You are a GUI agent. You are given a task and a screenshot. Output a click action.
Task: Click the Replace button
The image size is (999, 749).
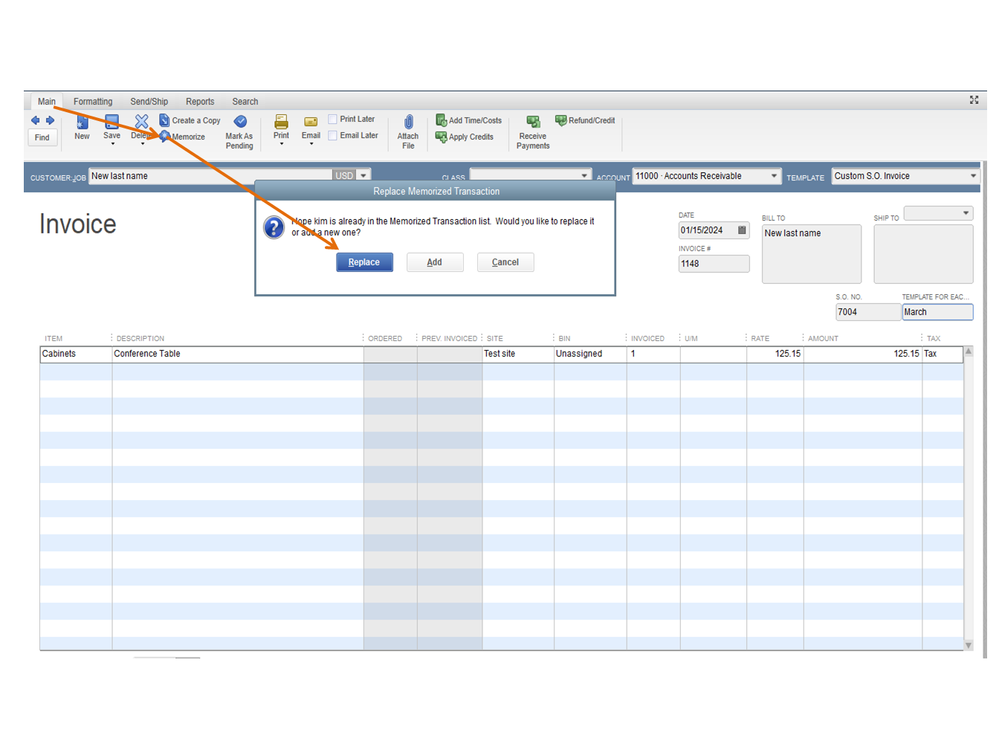tap(364, 262)
